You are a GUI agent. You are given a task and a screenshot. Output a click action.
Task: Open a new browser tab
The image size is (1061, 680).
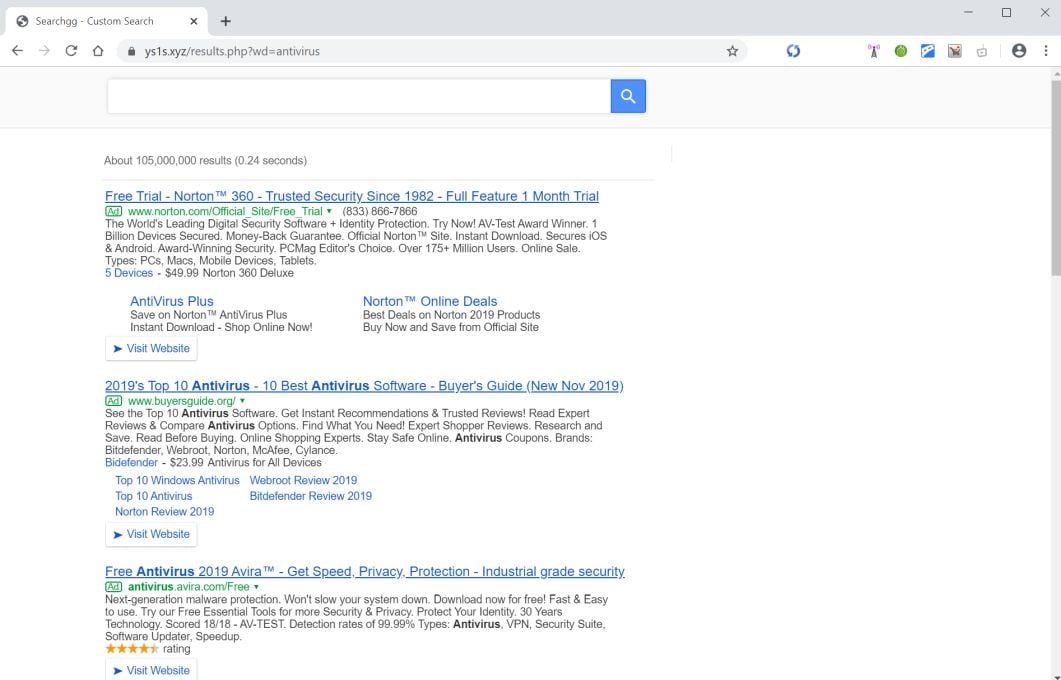pyautogui.click(x=225, y=22)
